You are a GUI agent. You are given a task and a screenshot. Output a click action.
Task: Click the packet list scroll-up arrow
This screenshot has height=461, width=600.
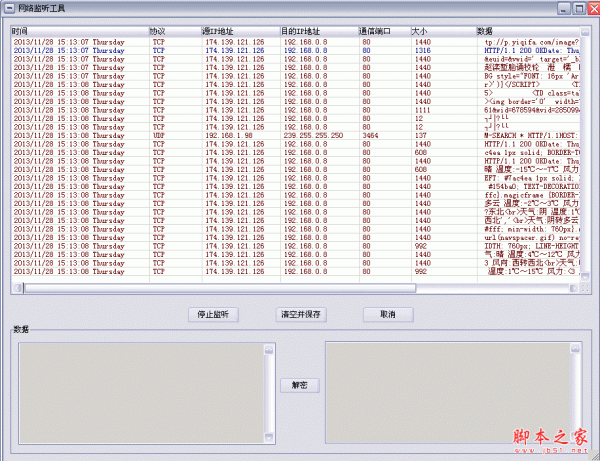tap(585, 32)
